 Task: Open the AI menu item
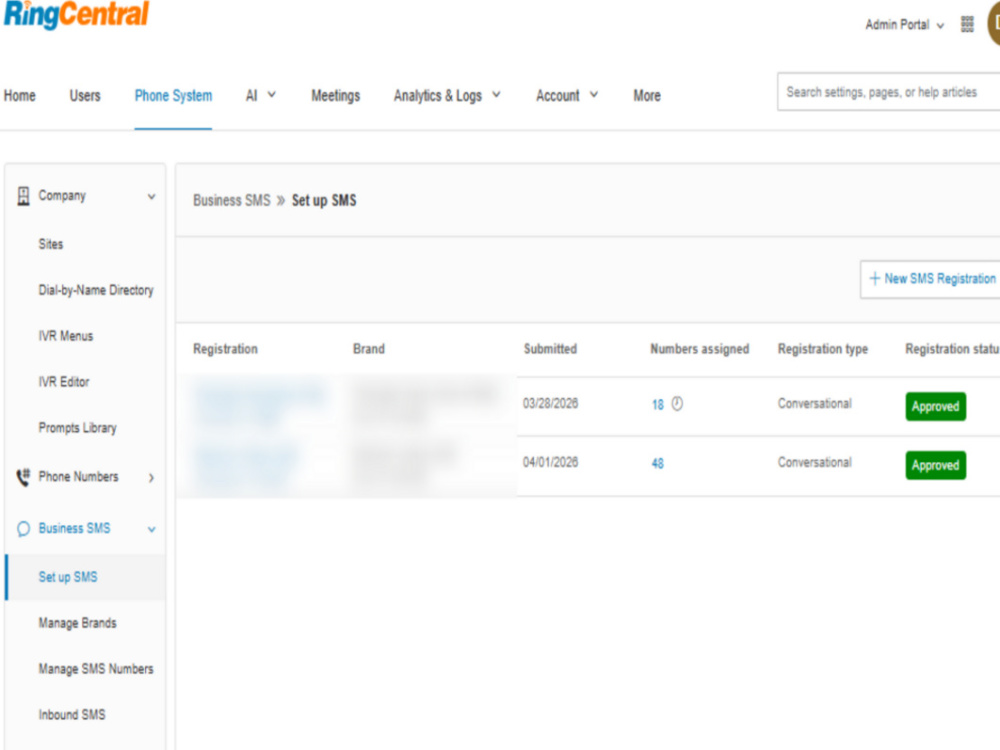pyautogui.click(x=252, y=96)
